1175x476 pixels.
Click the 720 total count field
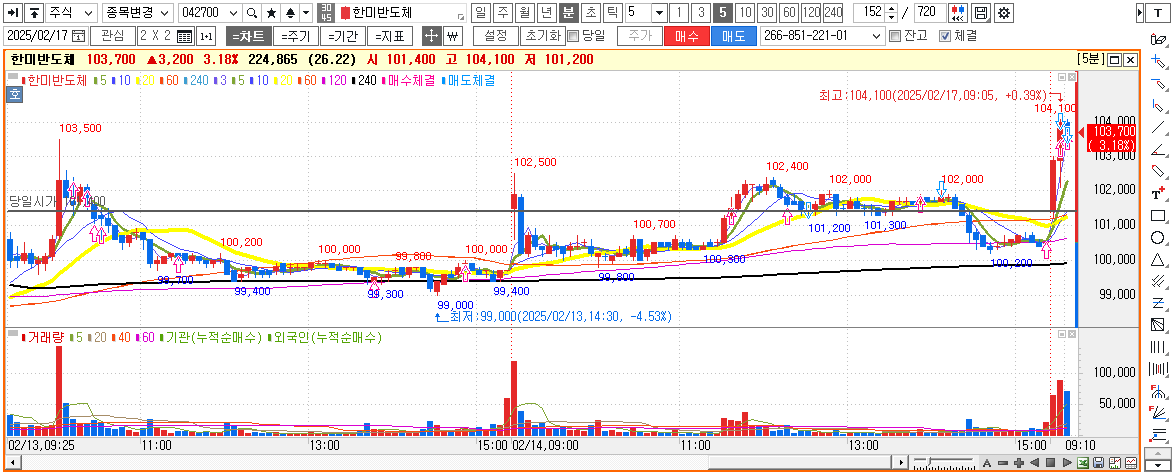928,13
